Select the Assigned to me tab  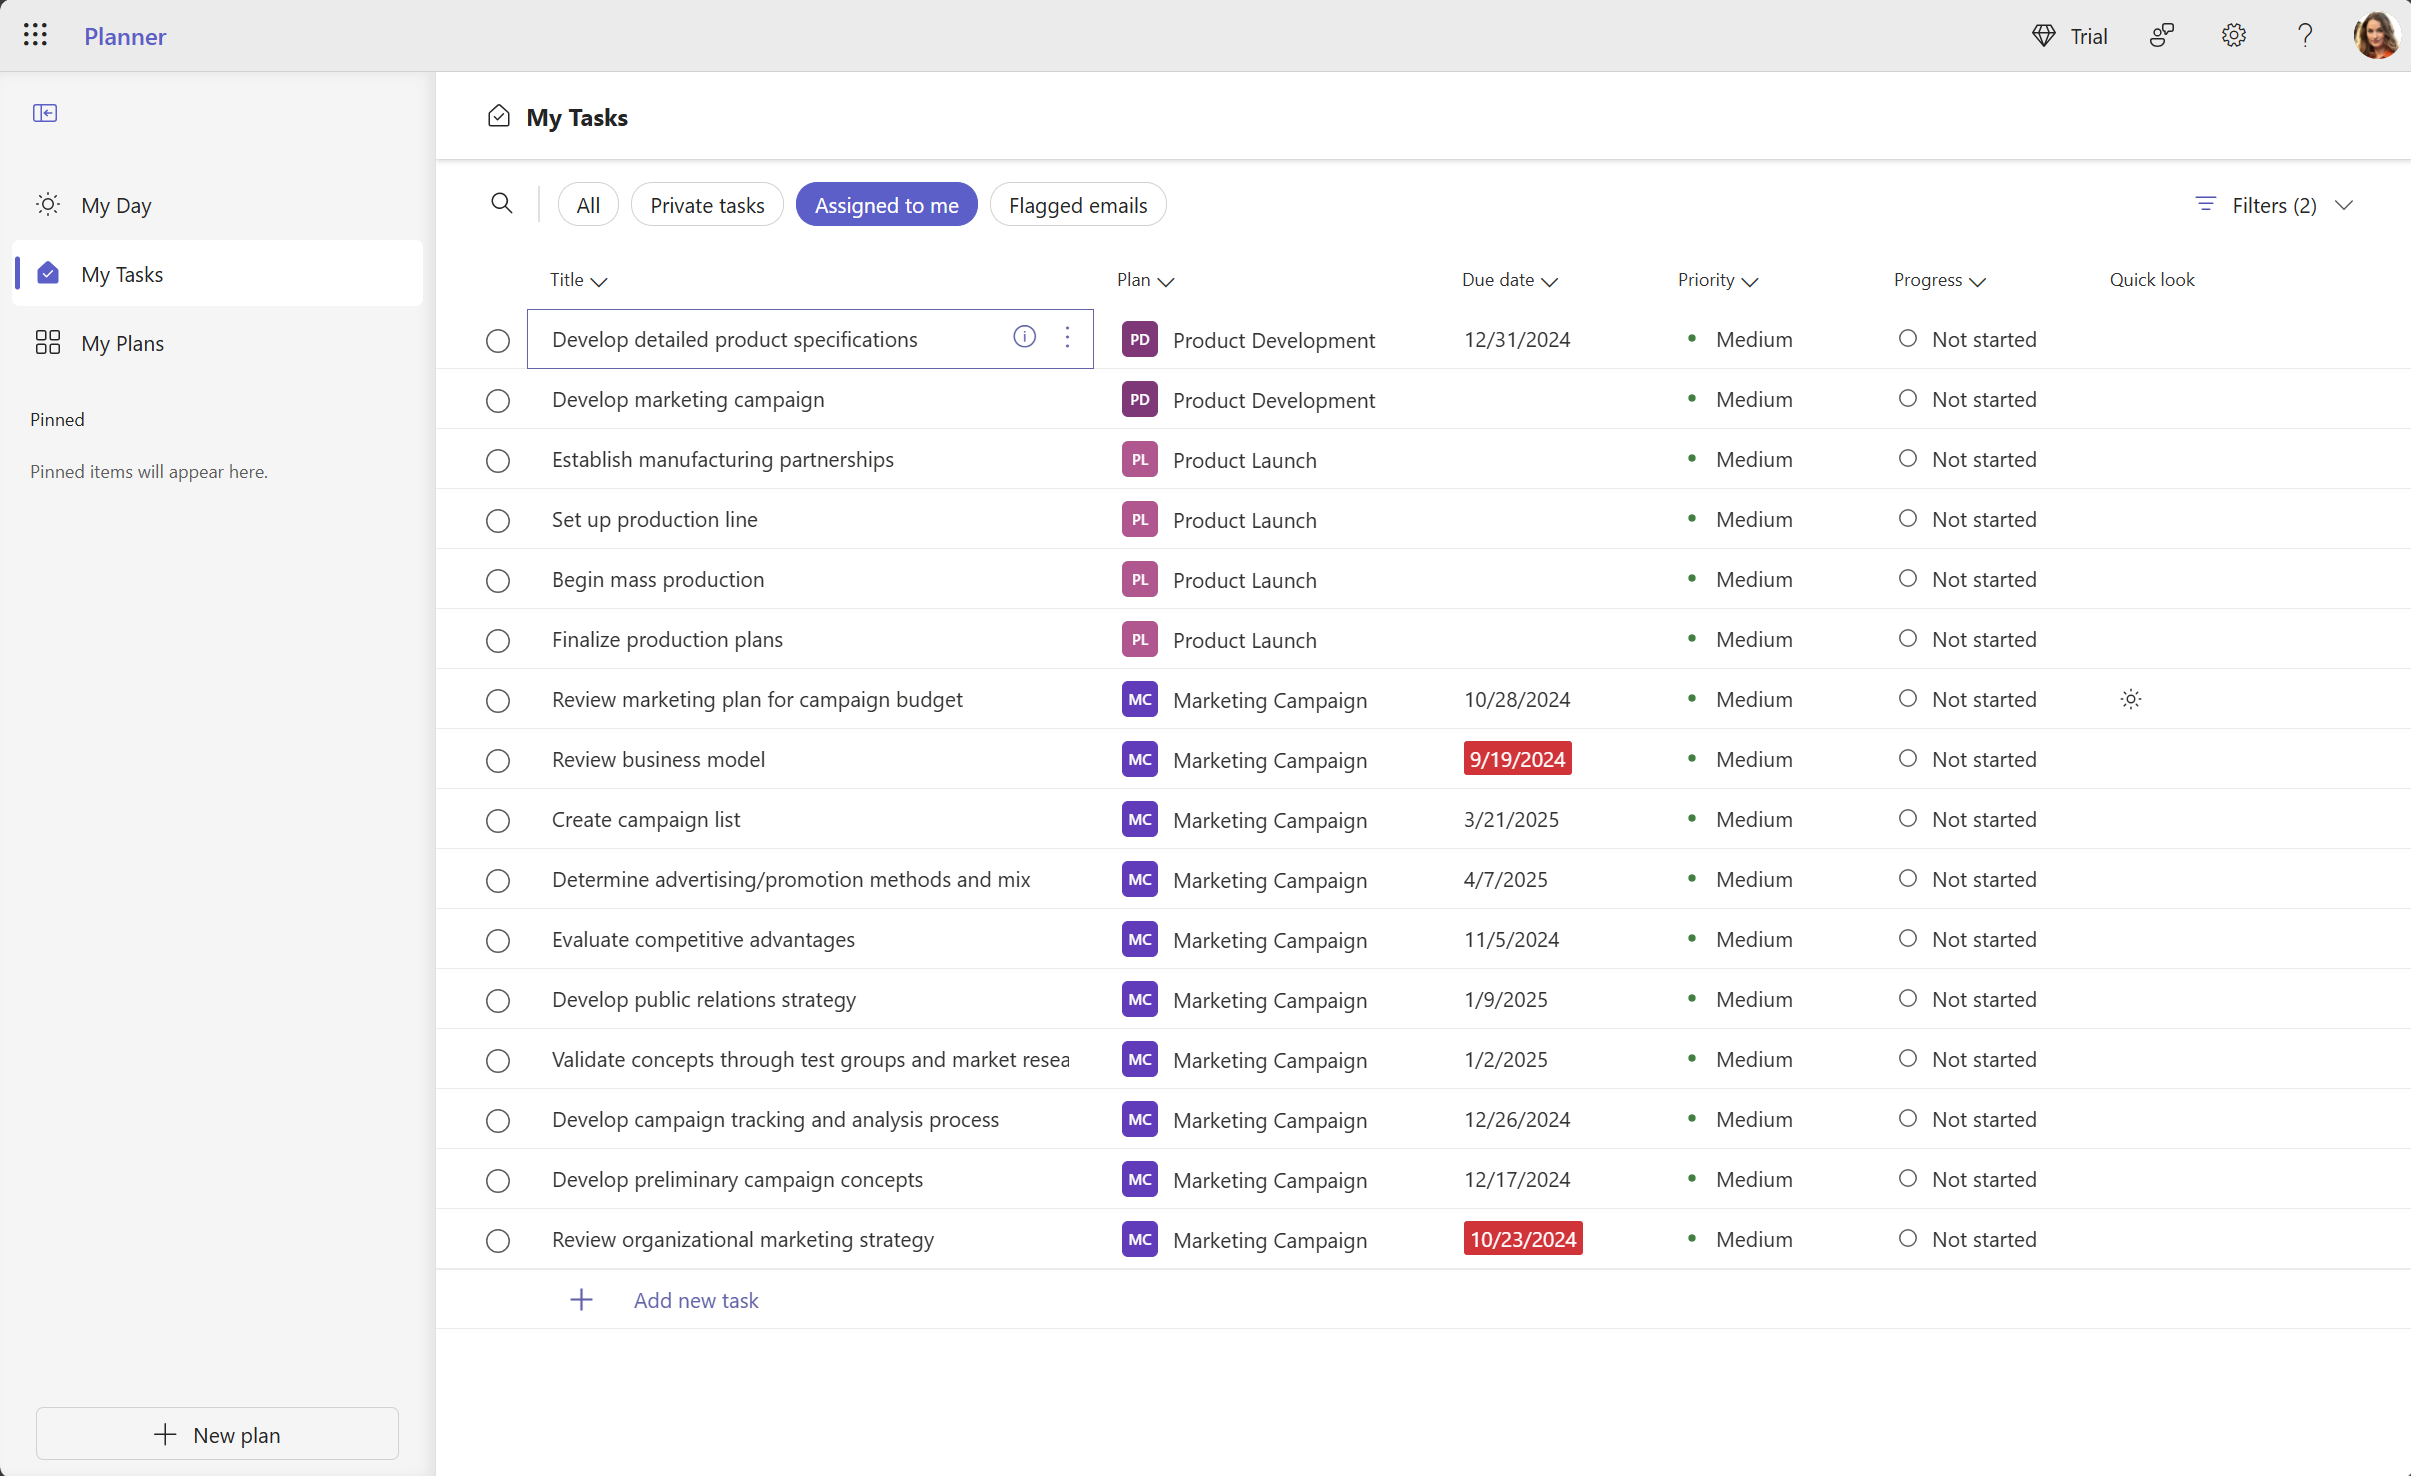(x=887, y=205)
